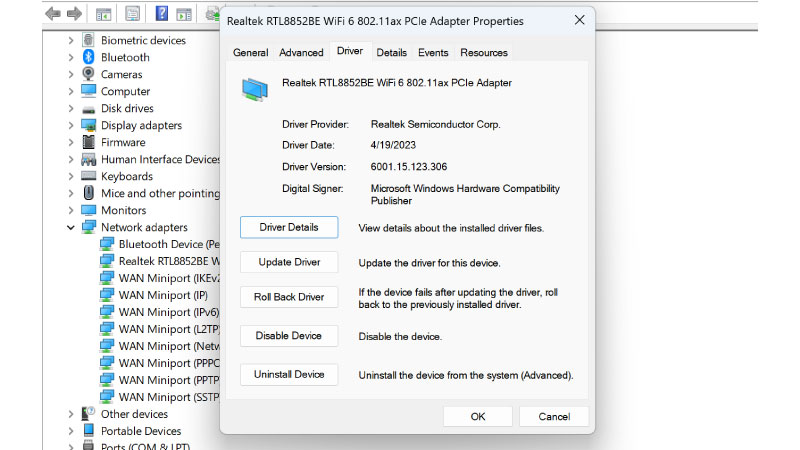Screen dimensions: 800x450
Task: Click the Keyboards category icon
Action: (89, 177)
